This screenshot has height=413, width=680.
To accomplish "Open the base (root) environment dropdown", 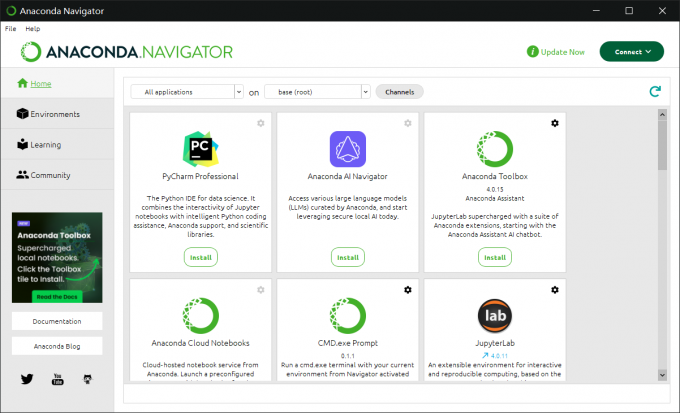I will click(x=317, y=92).
